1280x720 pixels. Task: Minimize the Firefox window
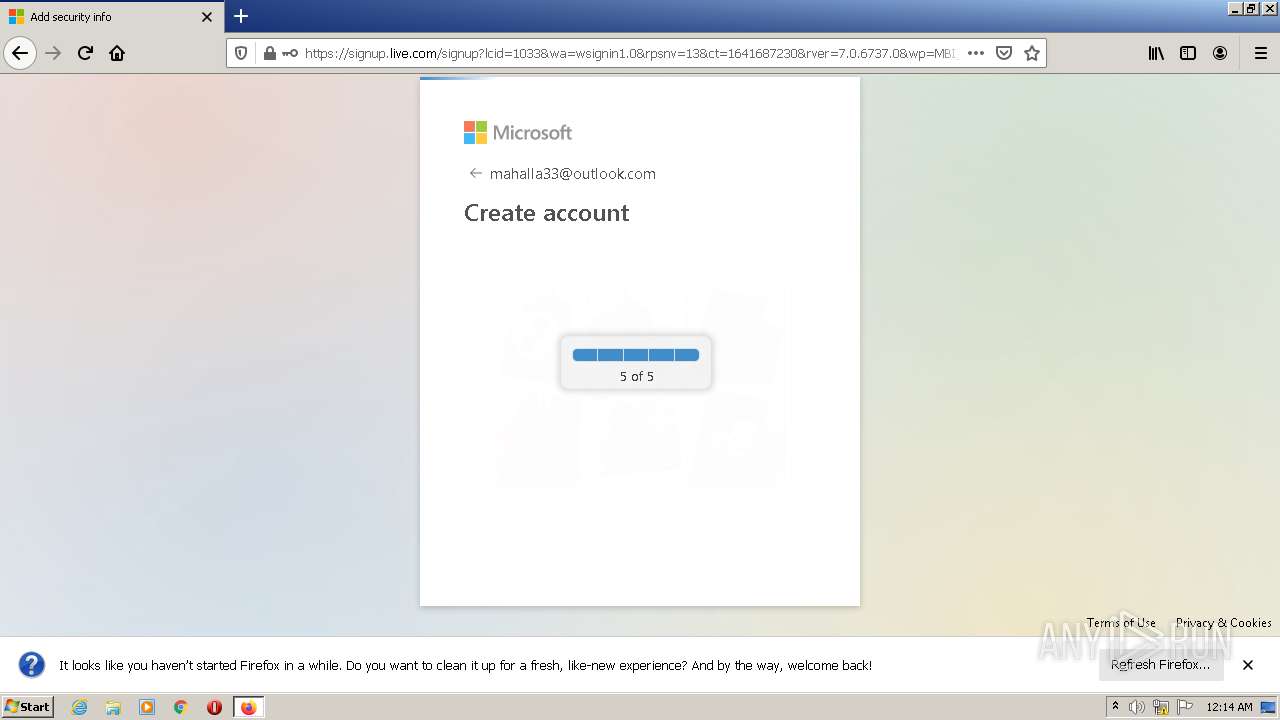(x=1235, y=9)
